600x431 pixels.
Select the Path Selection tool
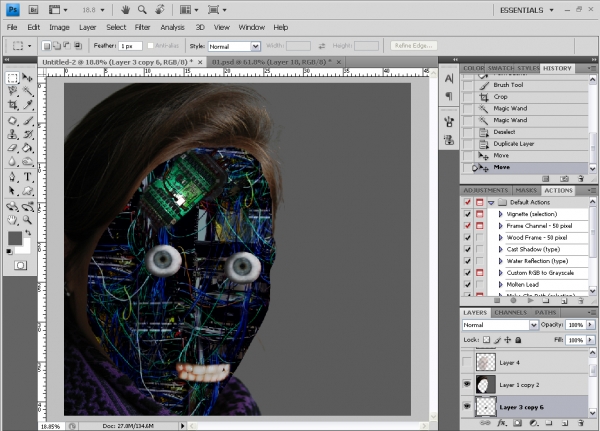coord(12,190)
